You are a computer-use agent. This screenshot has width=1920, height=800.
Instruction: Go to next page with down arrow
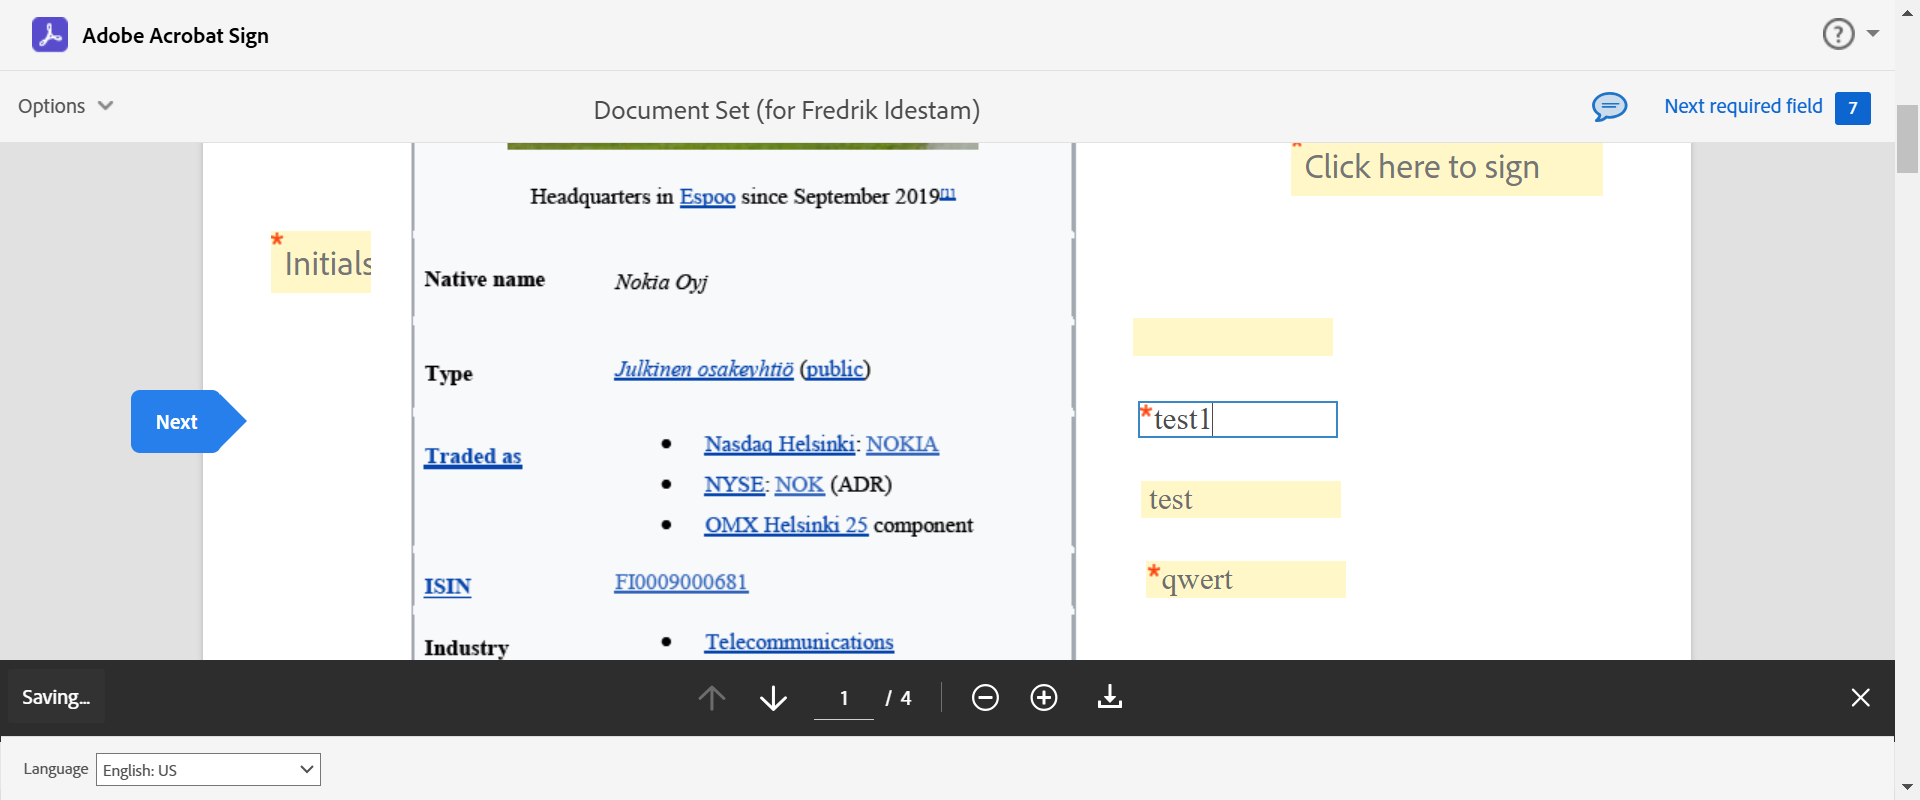[773, 698]
